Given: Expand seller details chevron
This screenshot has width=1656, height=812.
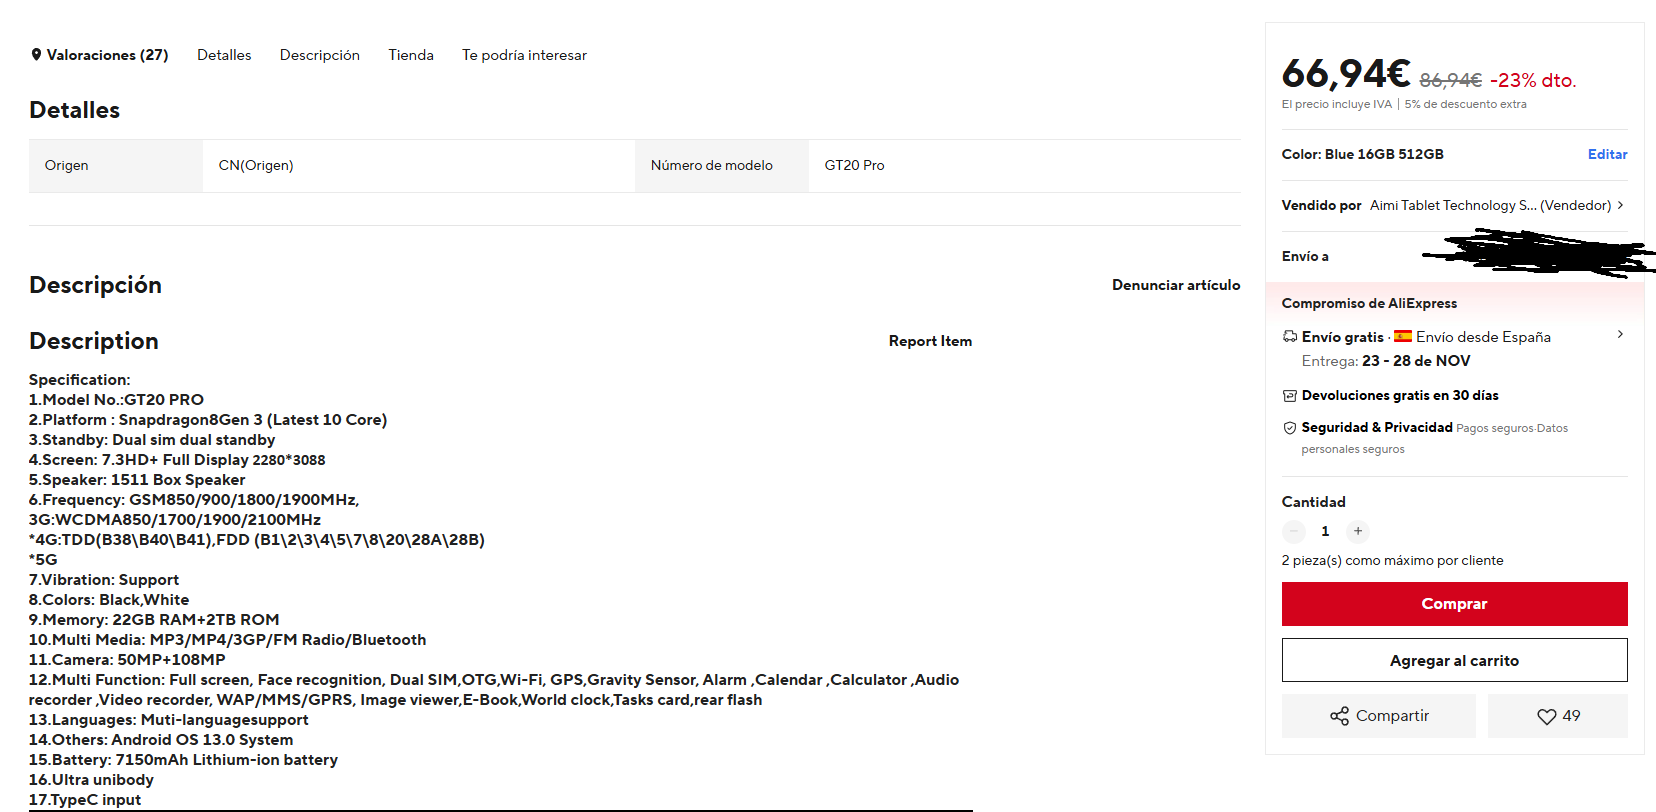Looking at the screenshot, I should 1620,205.
